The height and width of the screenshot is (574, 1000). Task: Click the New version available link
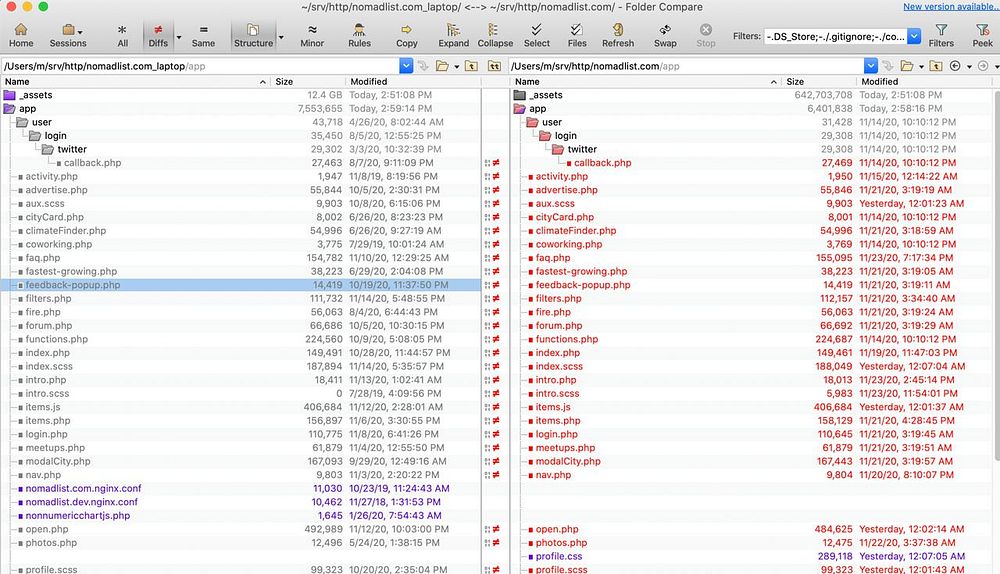point(949,7)
